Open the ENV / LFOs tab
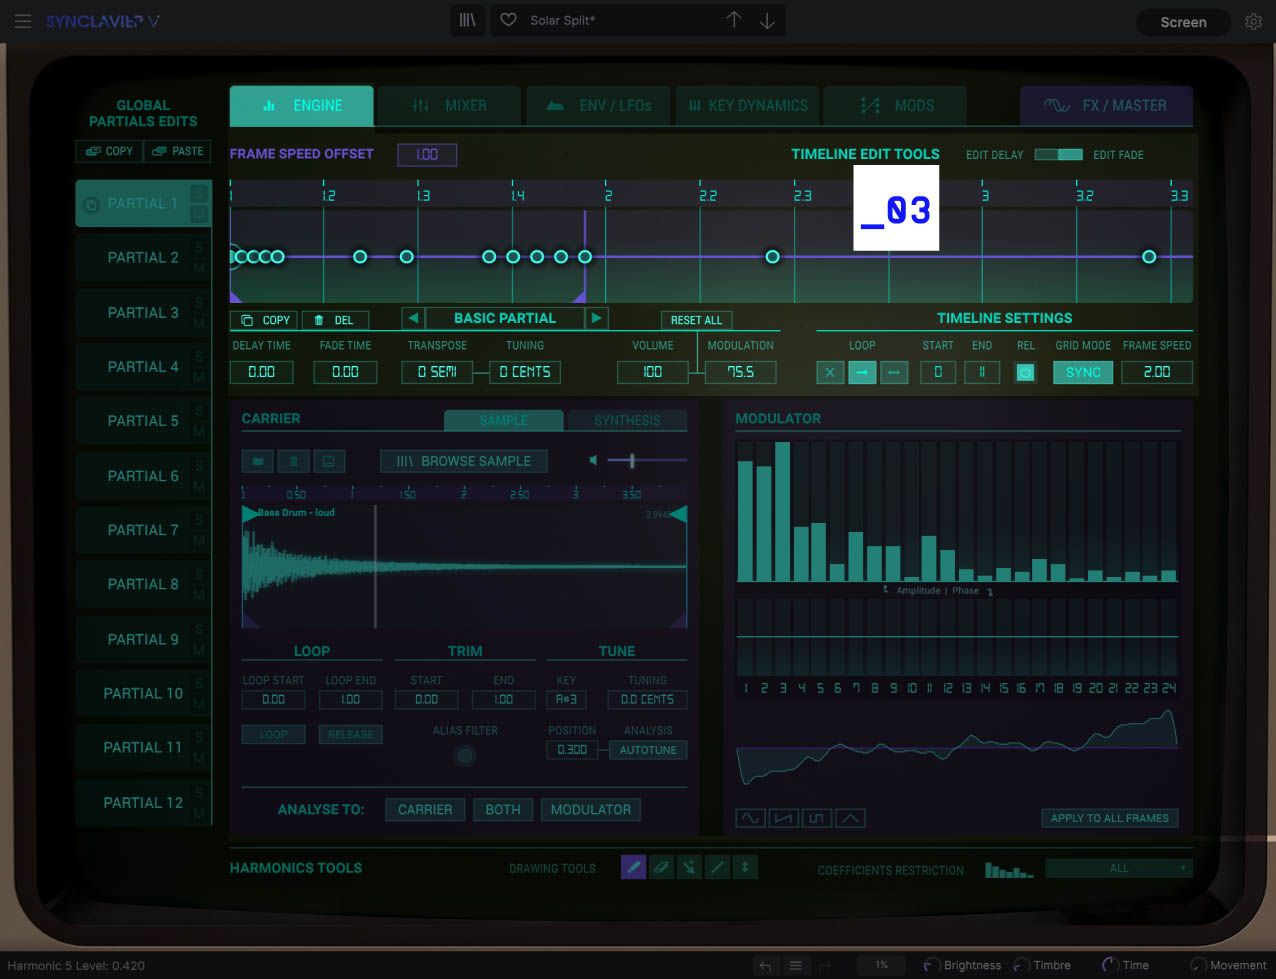The image size is (1276, 979). pos(598,105)
